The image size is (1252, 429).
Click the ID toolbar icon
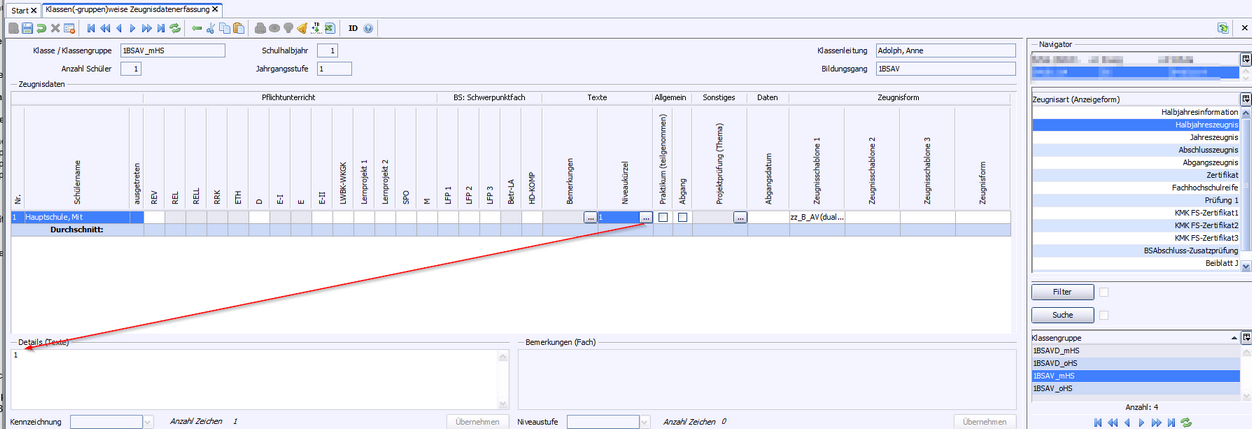[353, 28]
